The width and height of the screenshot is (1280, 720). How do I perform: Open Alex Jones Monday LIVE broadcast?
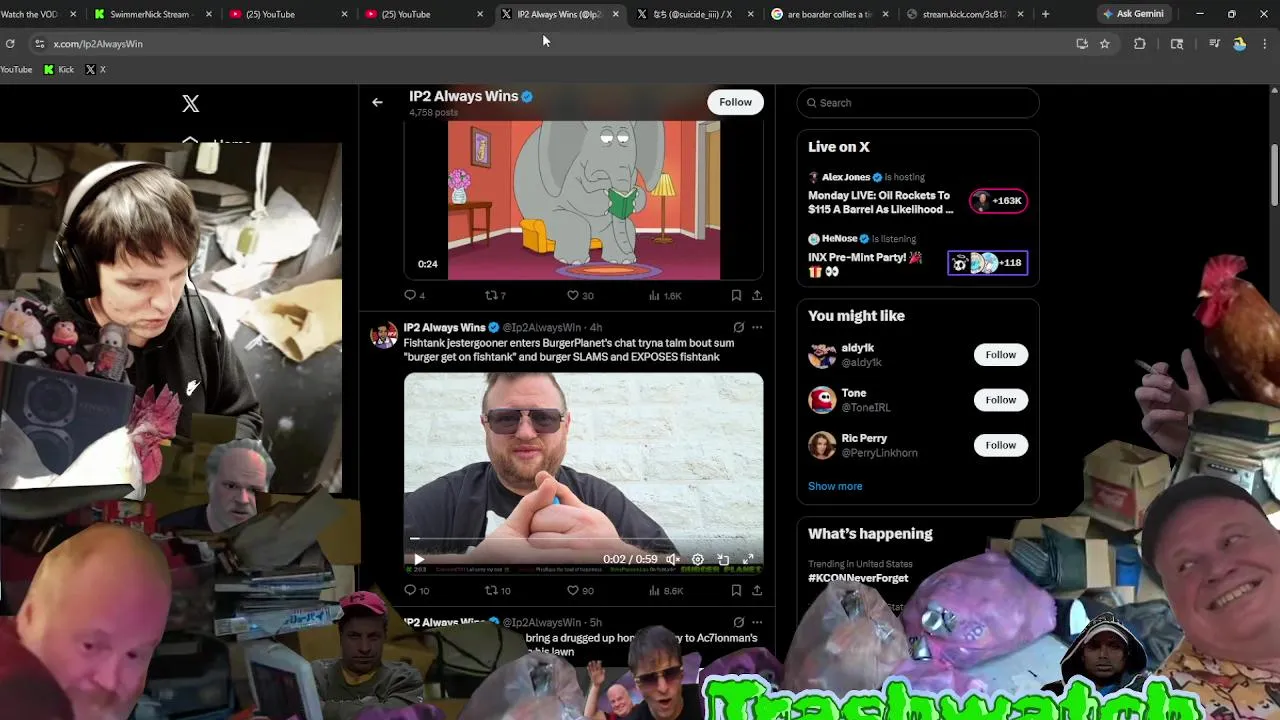coord(880,203)
